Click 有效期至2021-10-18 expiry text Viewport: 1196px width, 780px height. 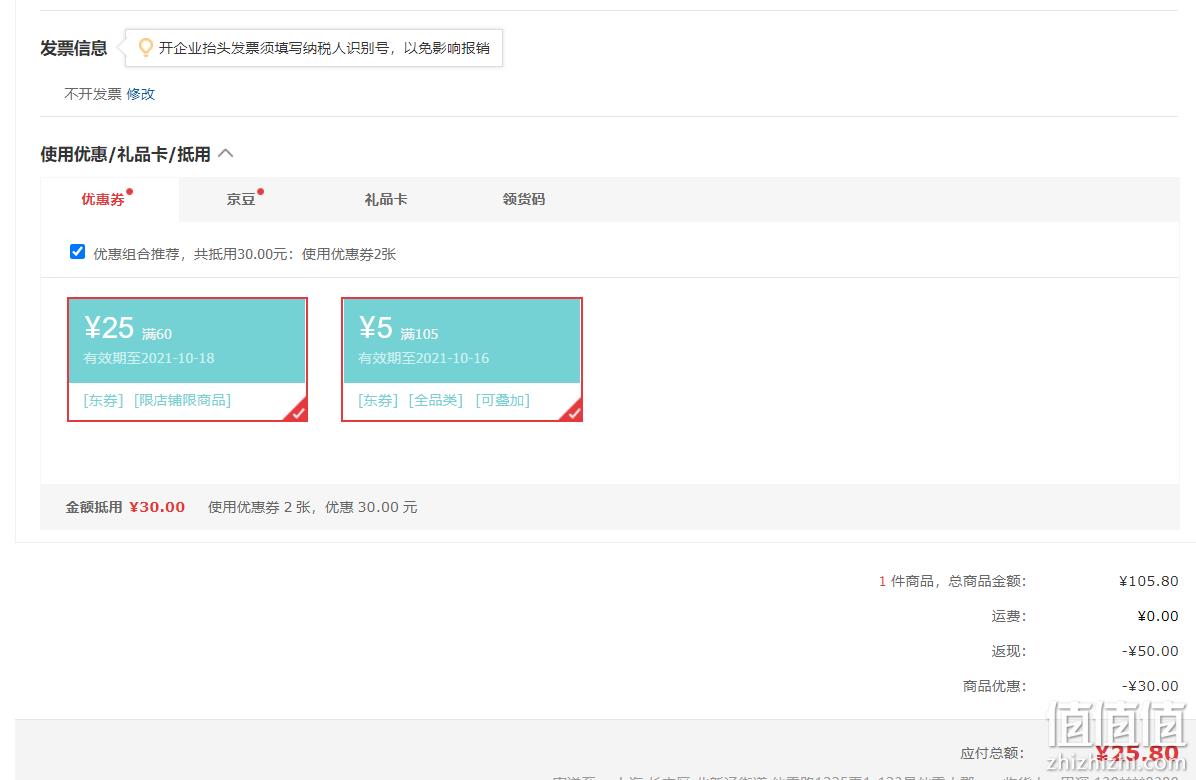(x=149, y=358)
